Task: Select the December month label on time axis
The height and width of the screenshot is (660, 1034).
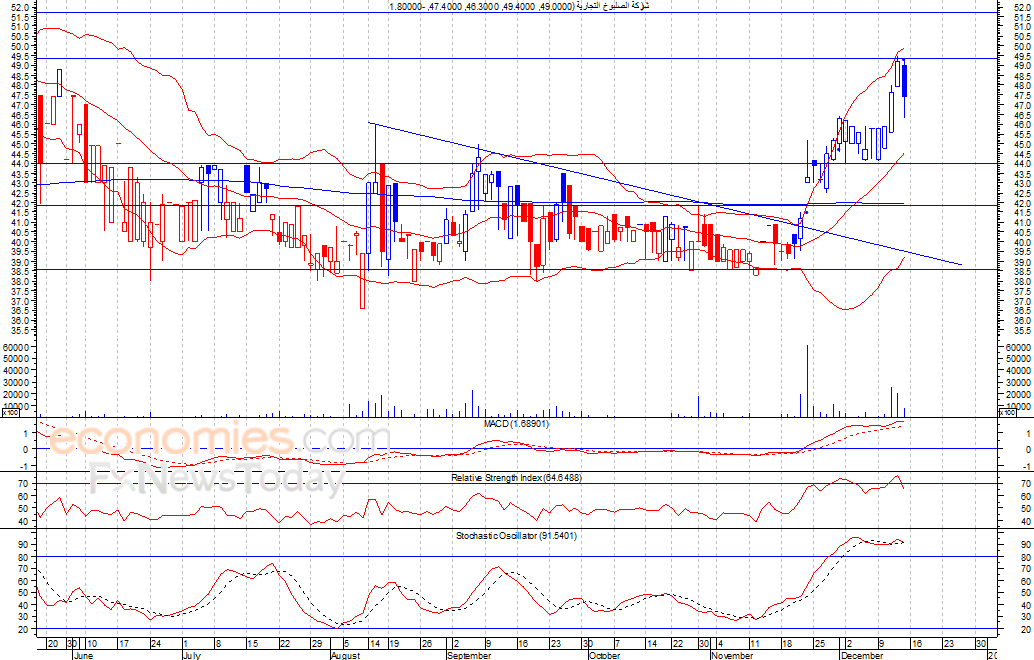Action: (x=862, y=655)
